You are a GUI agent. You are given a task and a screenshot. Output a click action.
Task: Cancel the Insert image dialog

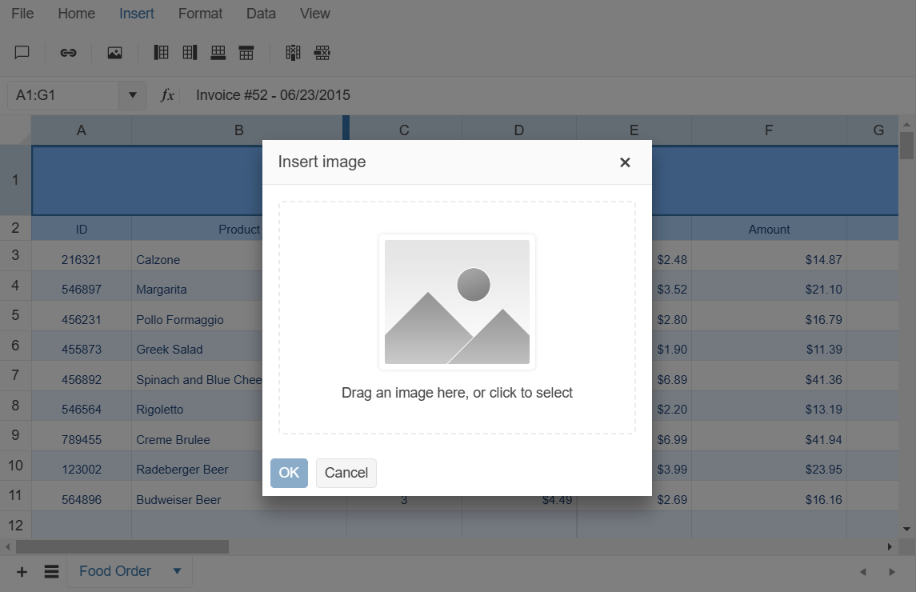pos(346,473)
